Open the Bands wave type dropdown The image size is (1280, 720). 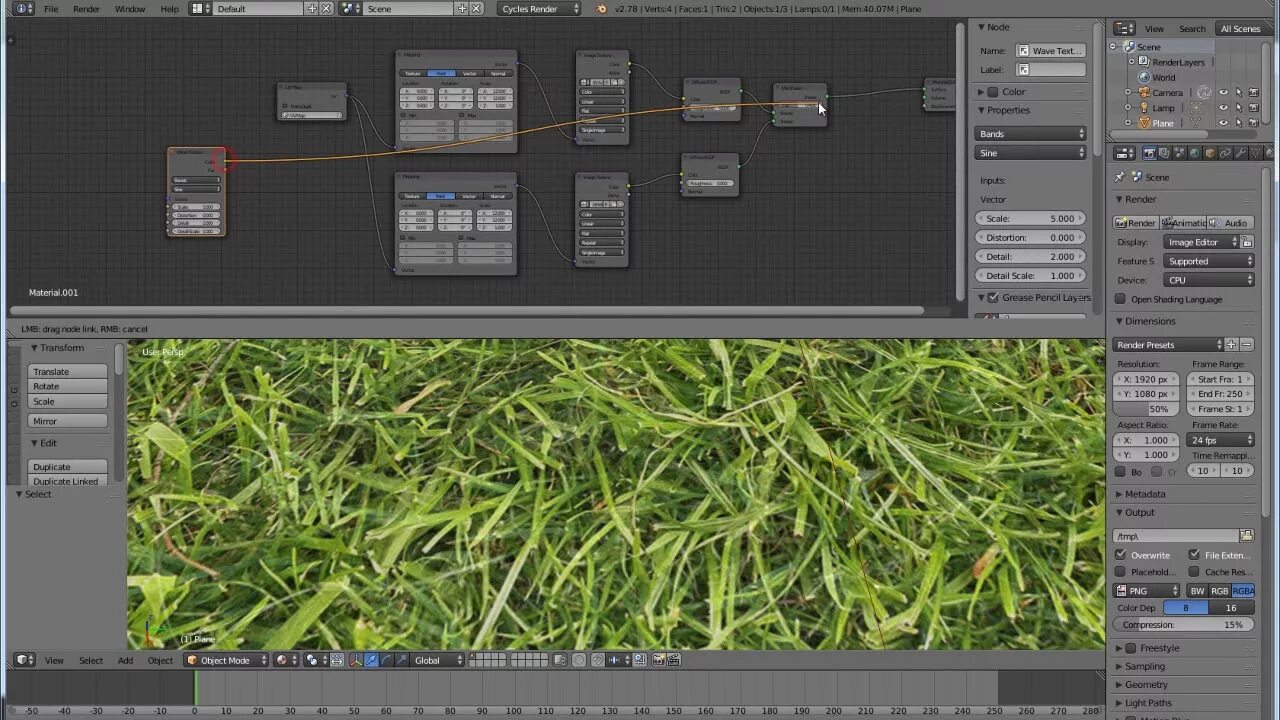pyautogui.click(x=1031, y=134)
